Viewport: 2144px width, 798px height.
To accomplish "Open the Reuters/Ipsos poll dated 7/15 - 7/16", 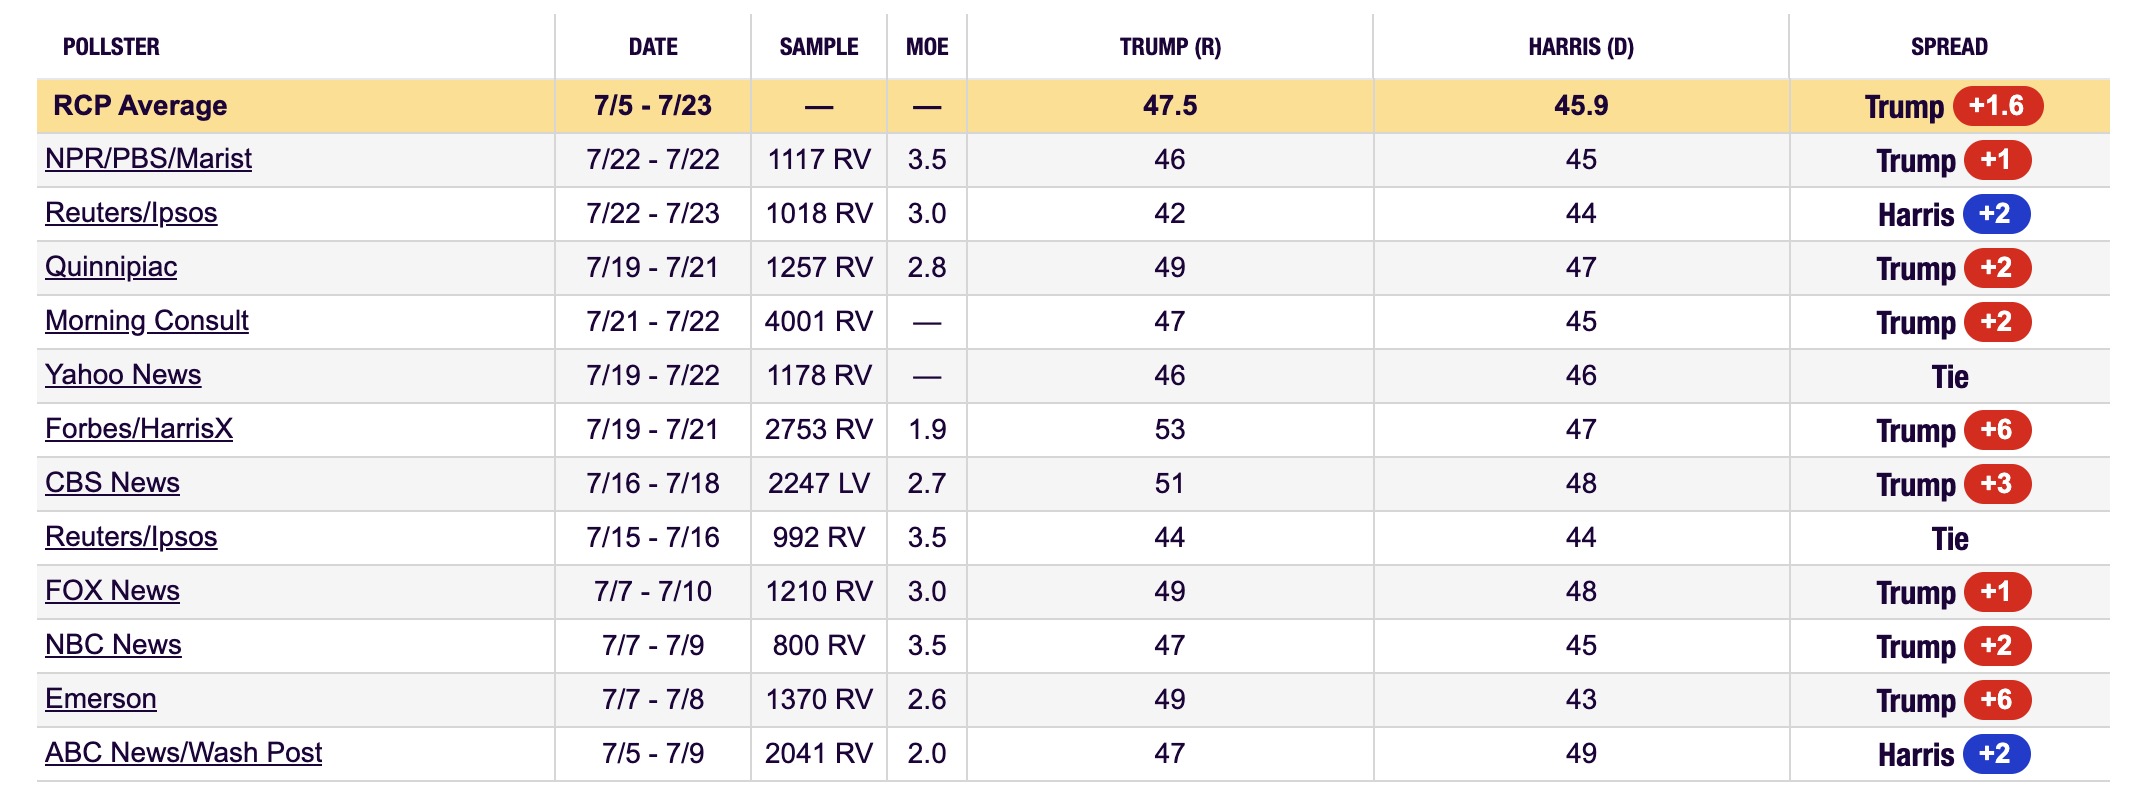I will [131, 537].
